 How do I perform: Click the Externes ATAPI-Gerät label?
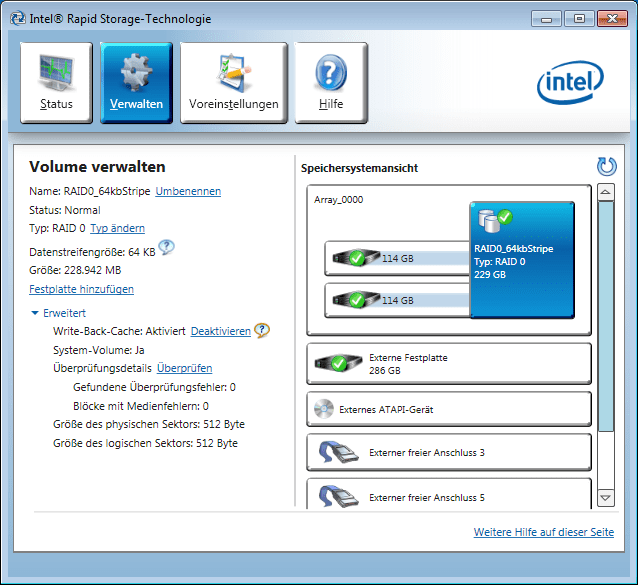pyautogui.click(x=386, y=410)
